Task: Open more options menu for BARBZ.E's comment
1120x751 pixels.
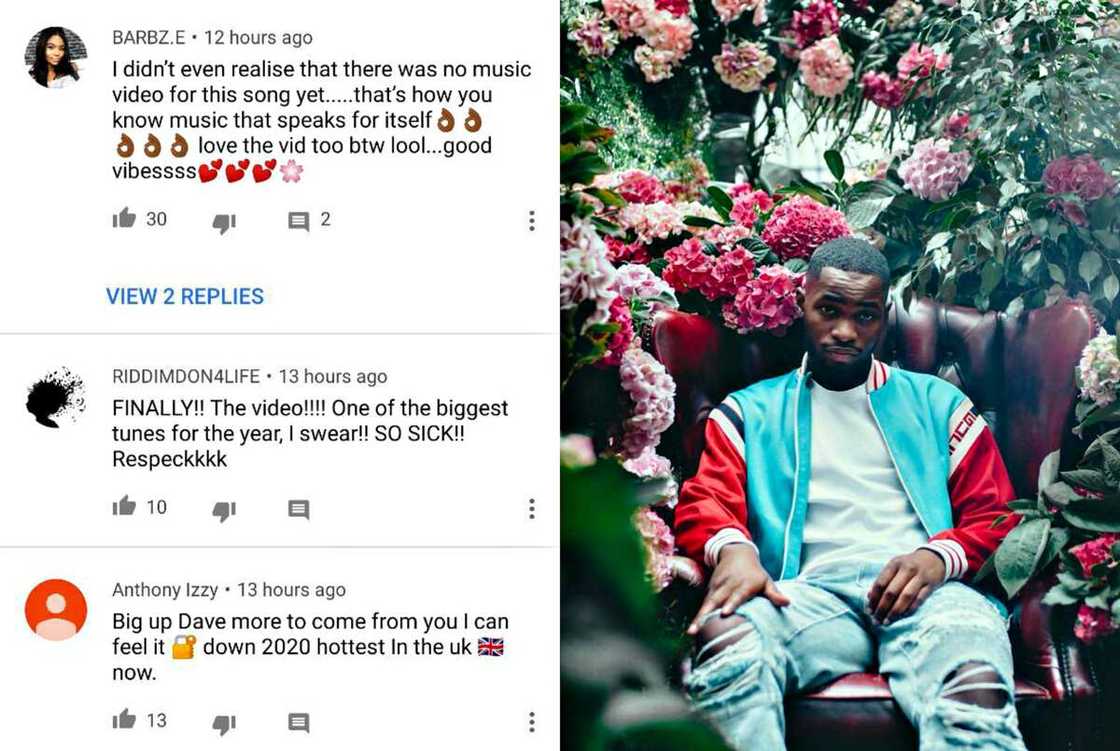Action: [x=531, y=221]
